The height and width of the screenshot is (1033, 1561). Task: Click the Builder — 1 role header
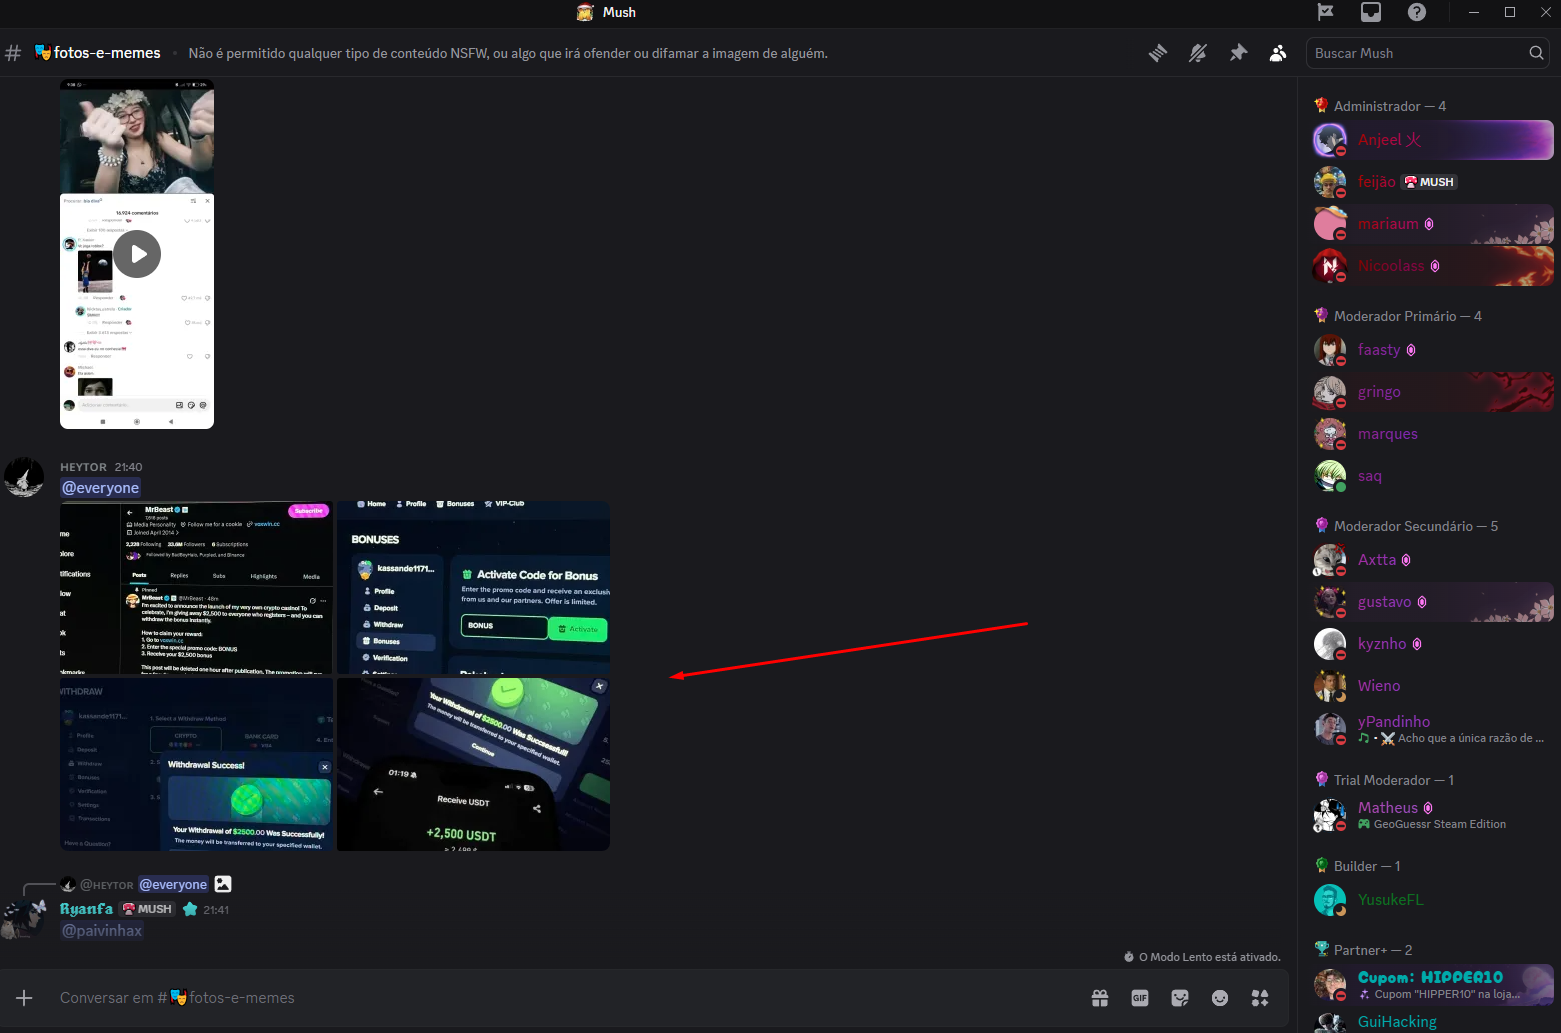[x=1357, y=866]
